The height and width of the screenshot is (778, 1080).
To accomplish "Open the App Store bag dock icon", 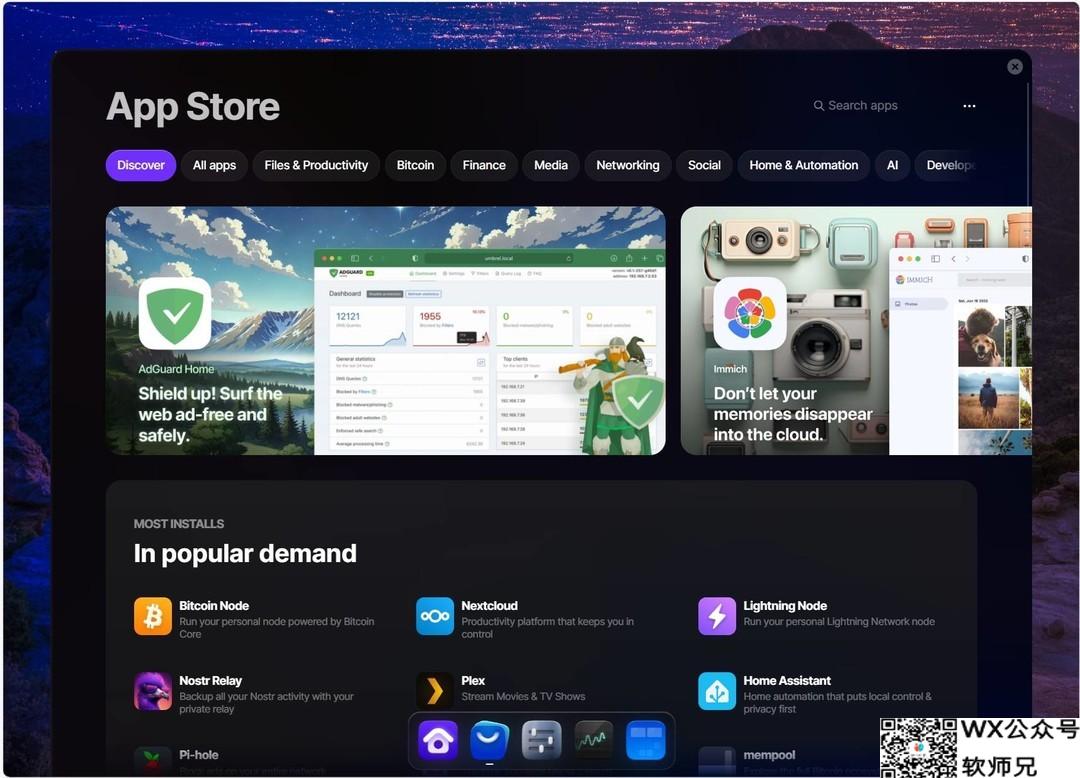I will [490, 741].
